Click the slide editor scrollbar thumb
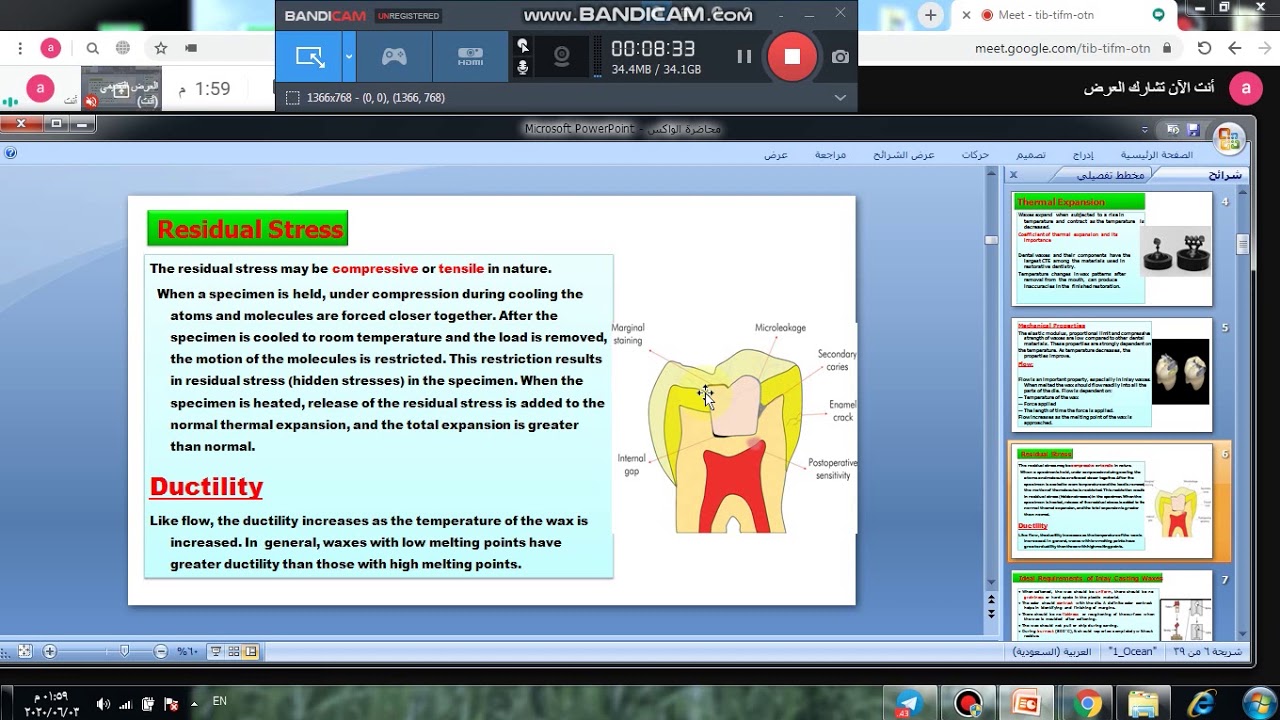This screenshot has height=720, width=1280. pos(991,240)
